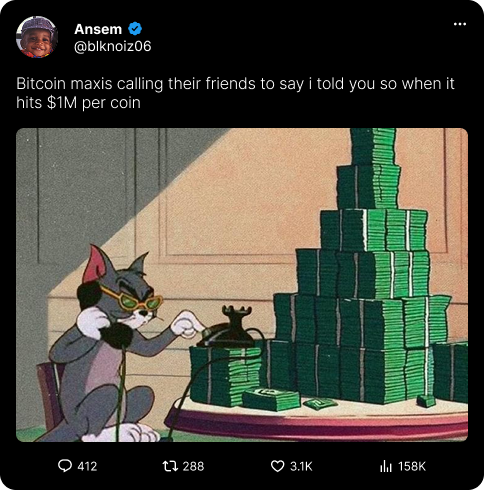Click the reply speech bubble icon
Viewport: 484px width, 490px height.
pyautogui.click(x=65, y=466)
